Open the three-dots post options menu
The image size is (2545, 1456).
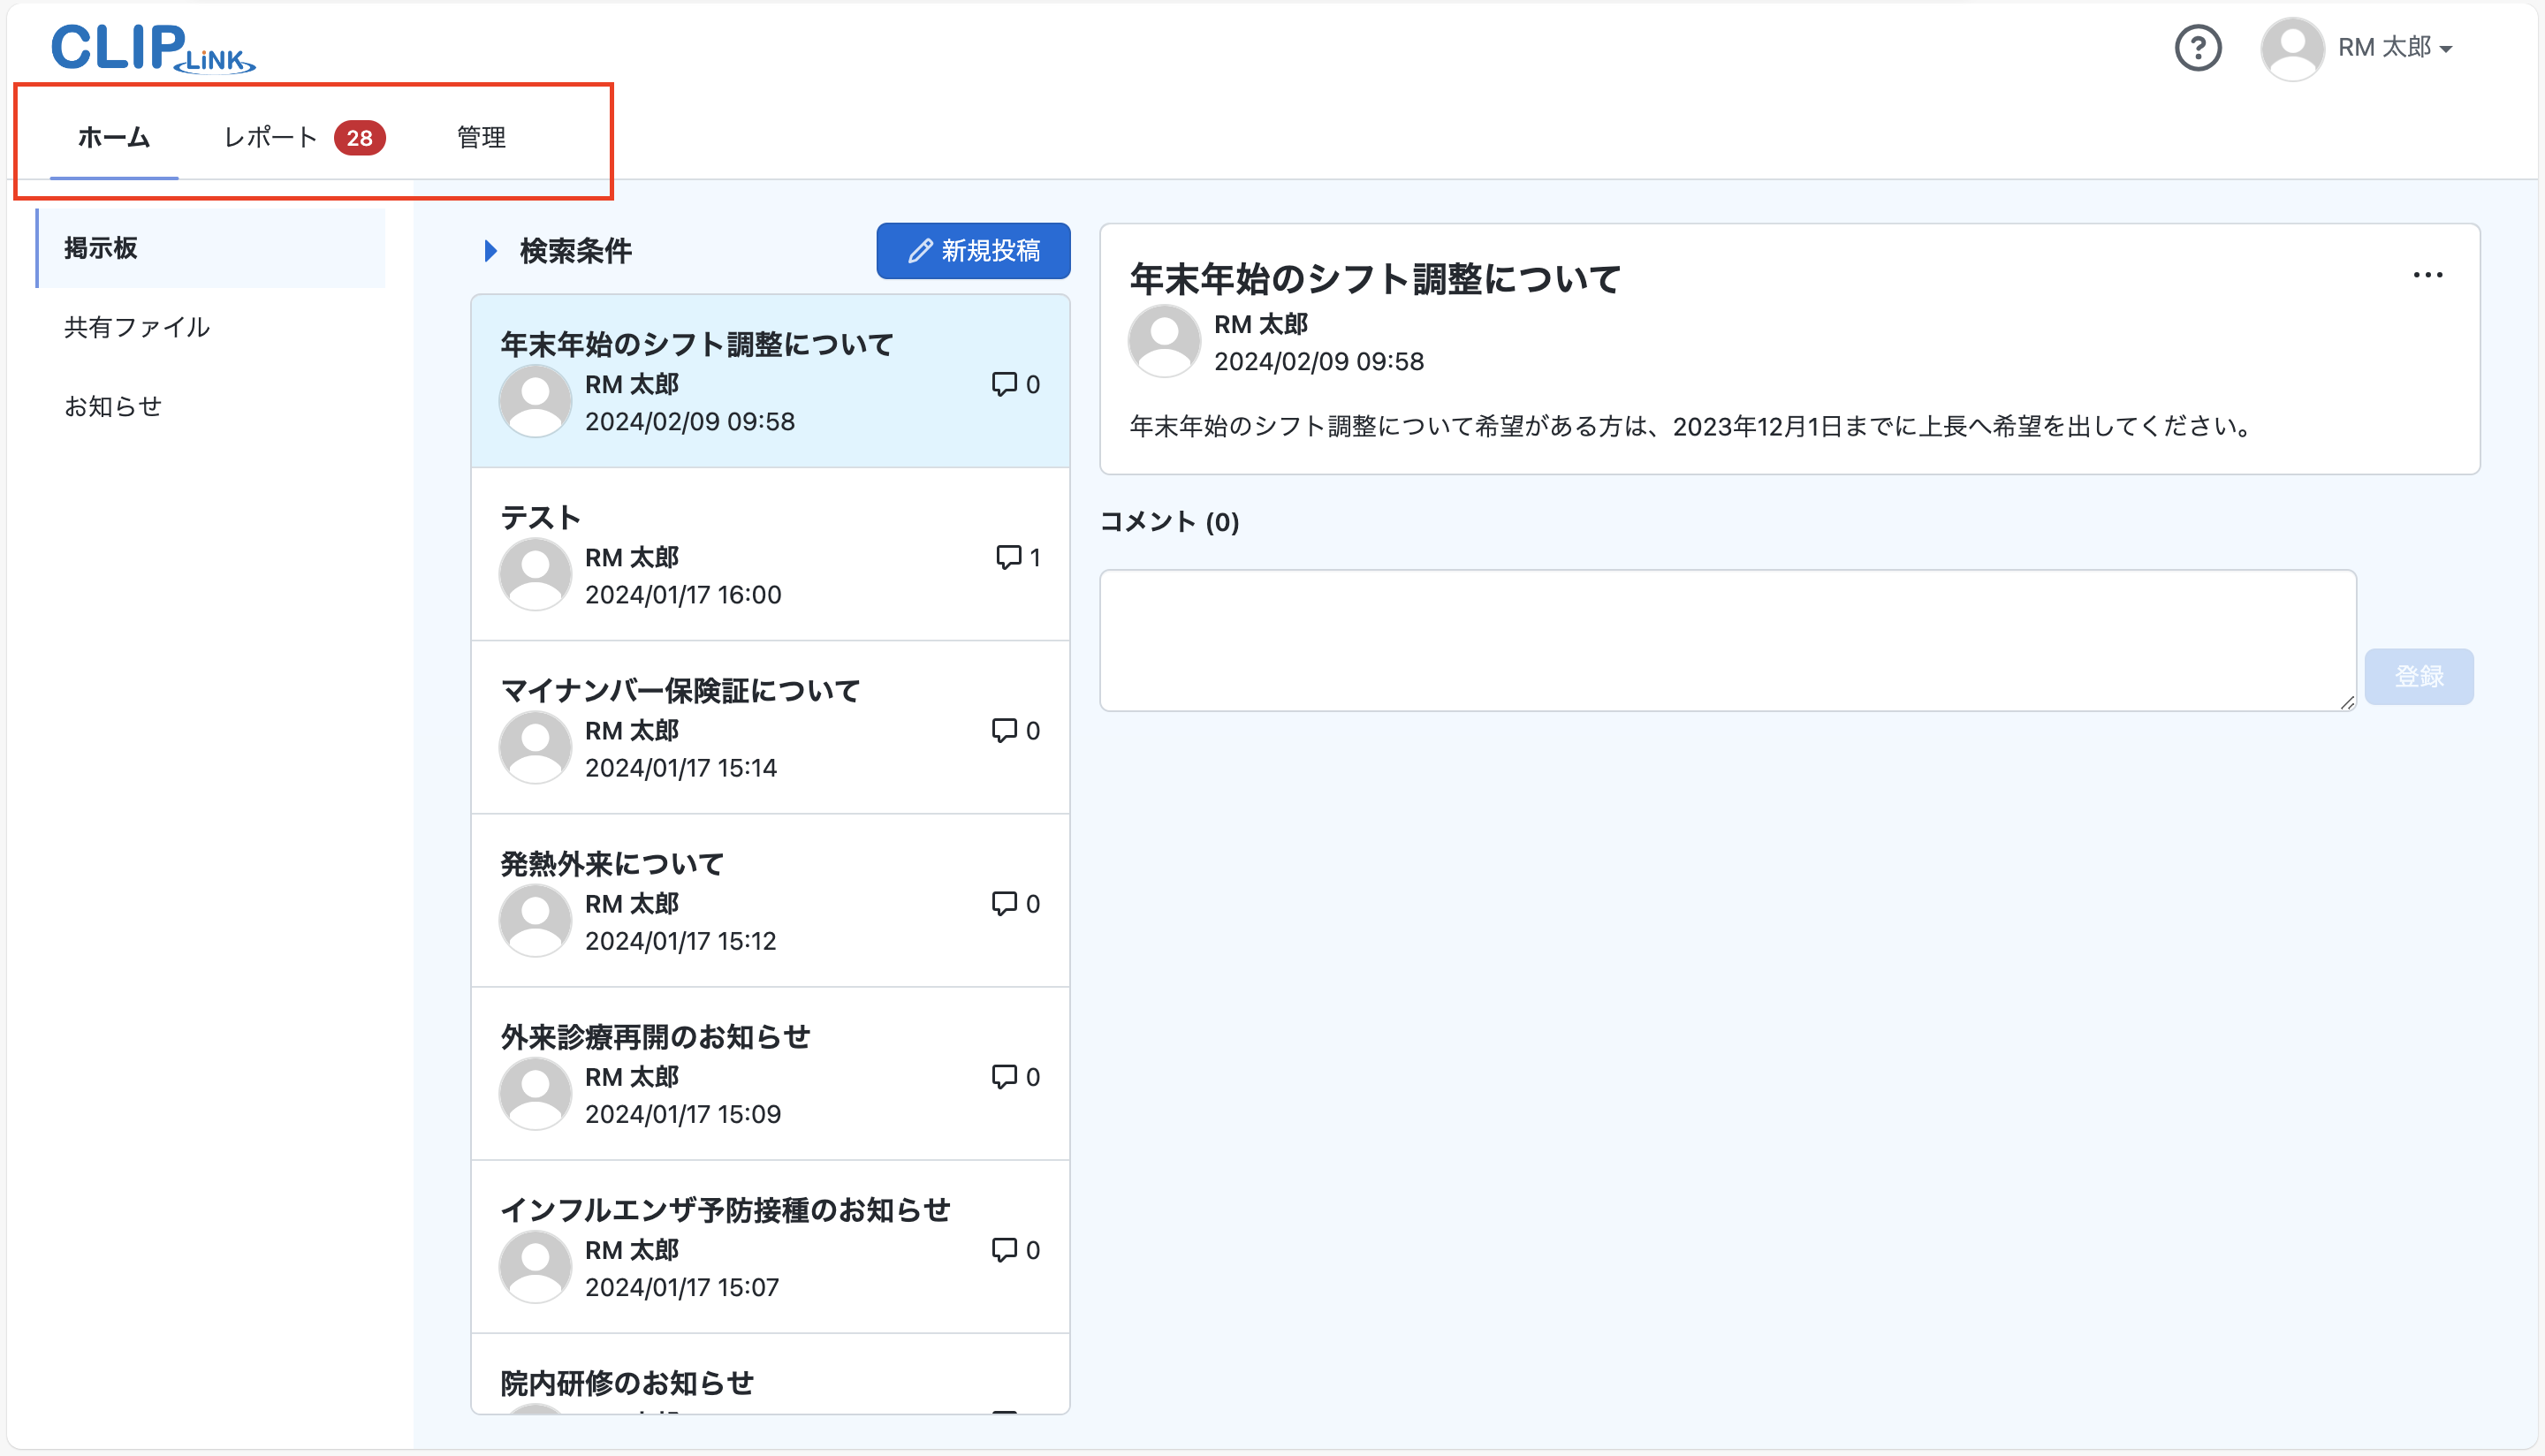2427,275
